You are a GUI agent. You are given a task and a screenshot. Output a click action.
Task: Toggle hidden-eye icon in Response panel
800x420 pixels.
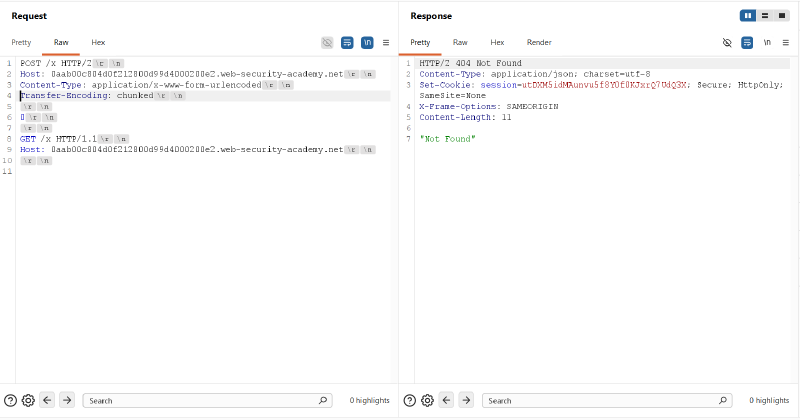click(x=727, y=42)
